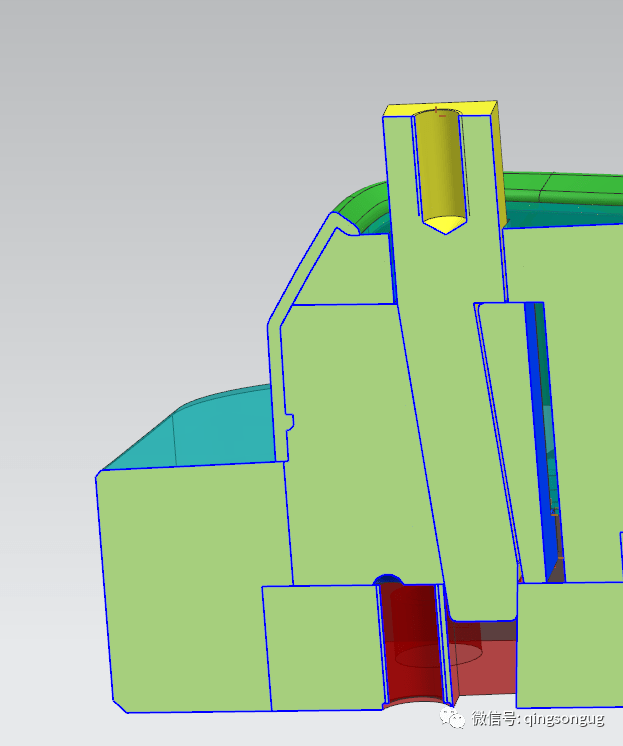
Task: Click the qingsongug watermark text
Action: click(537, 718)
